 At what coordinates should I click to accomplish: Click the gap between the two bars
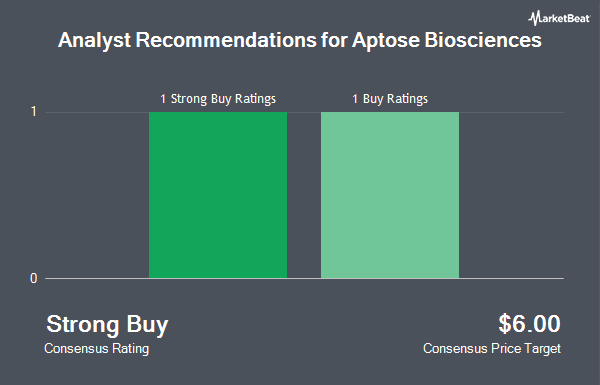[304, 195]
